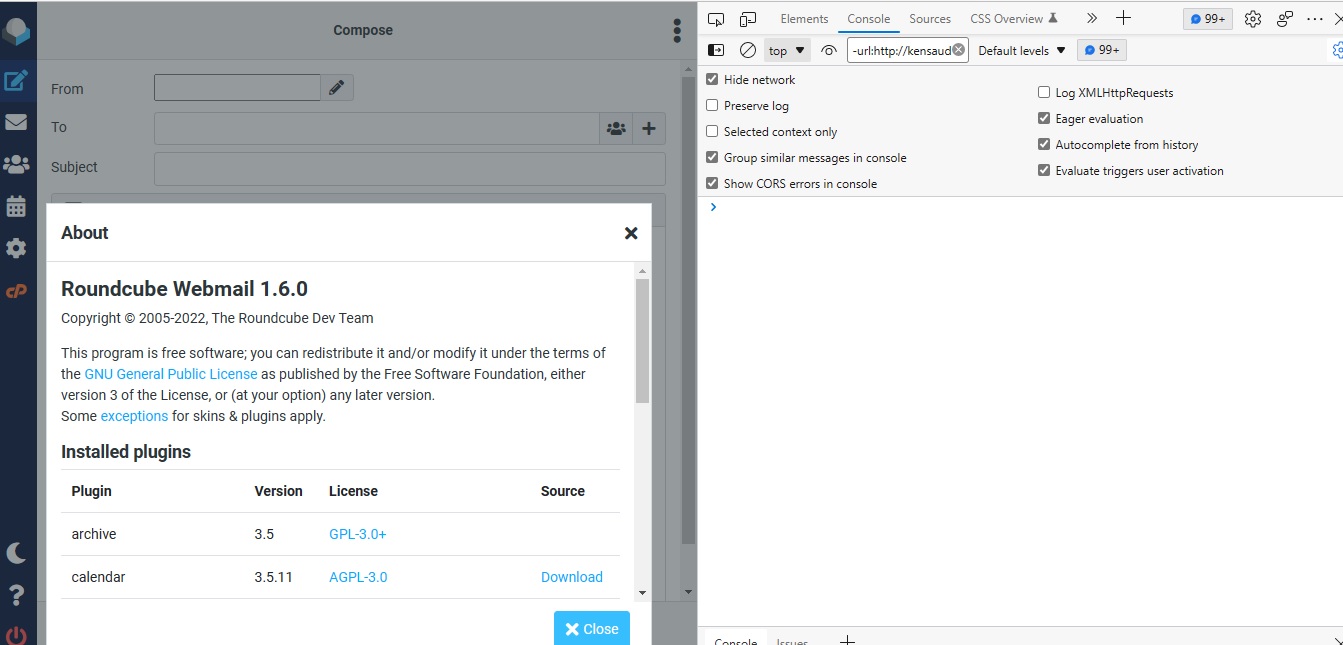Enable the Preserve log checkbox
Screen dimensions: 1343x645
712,105
